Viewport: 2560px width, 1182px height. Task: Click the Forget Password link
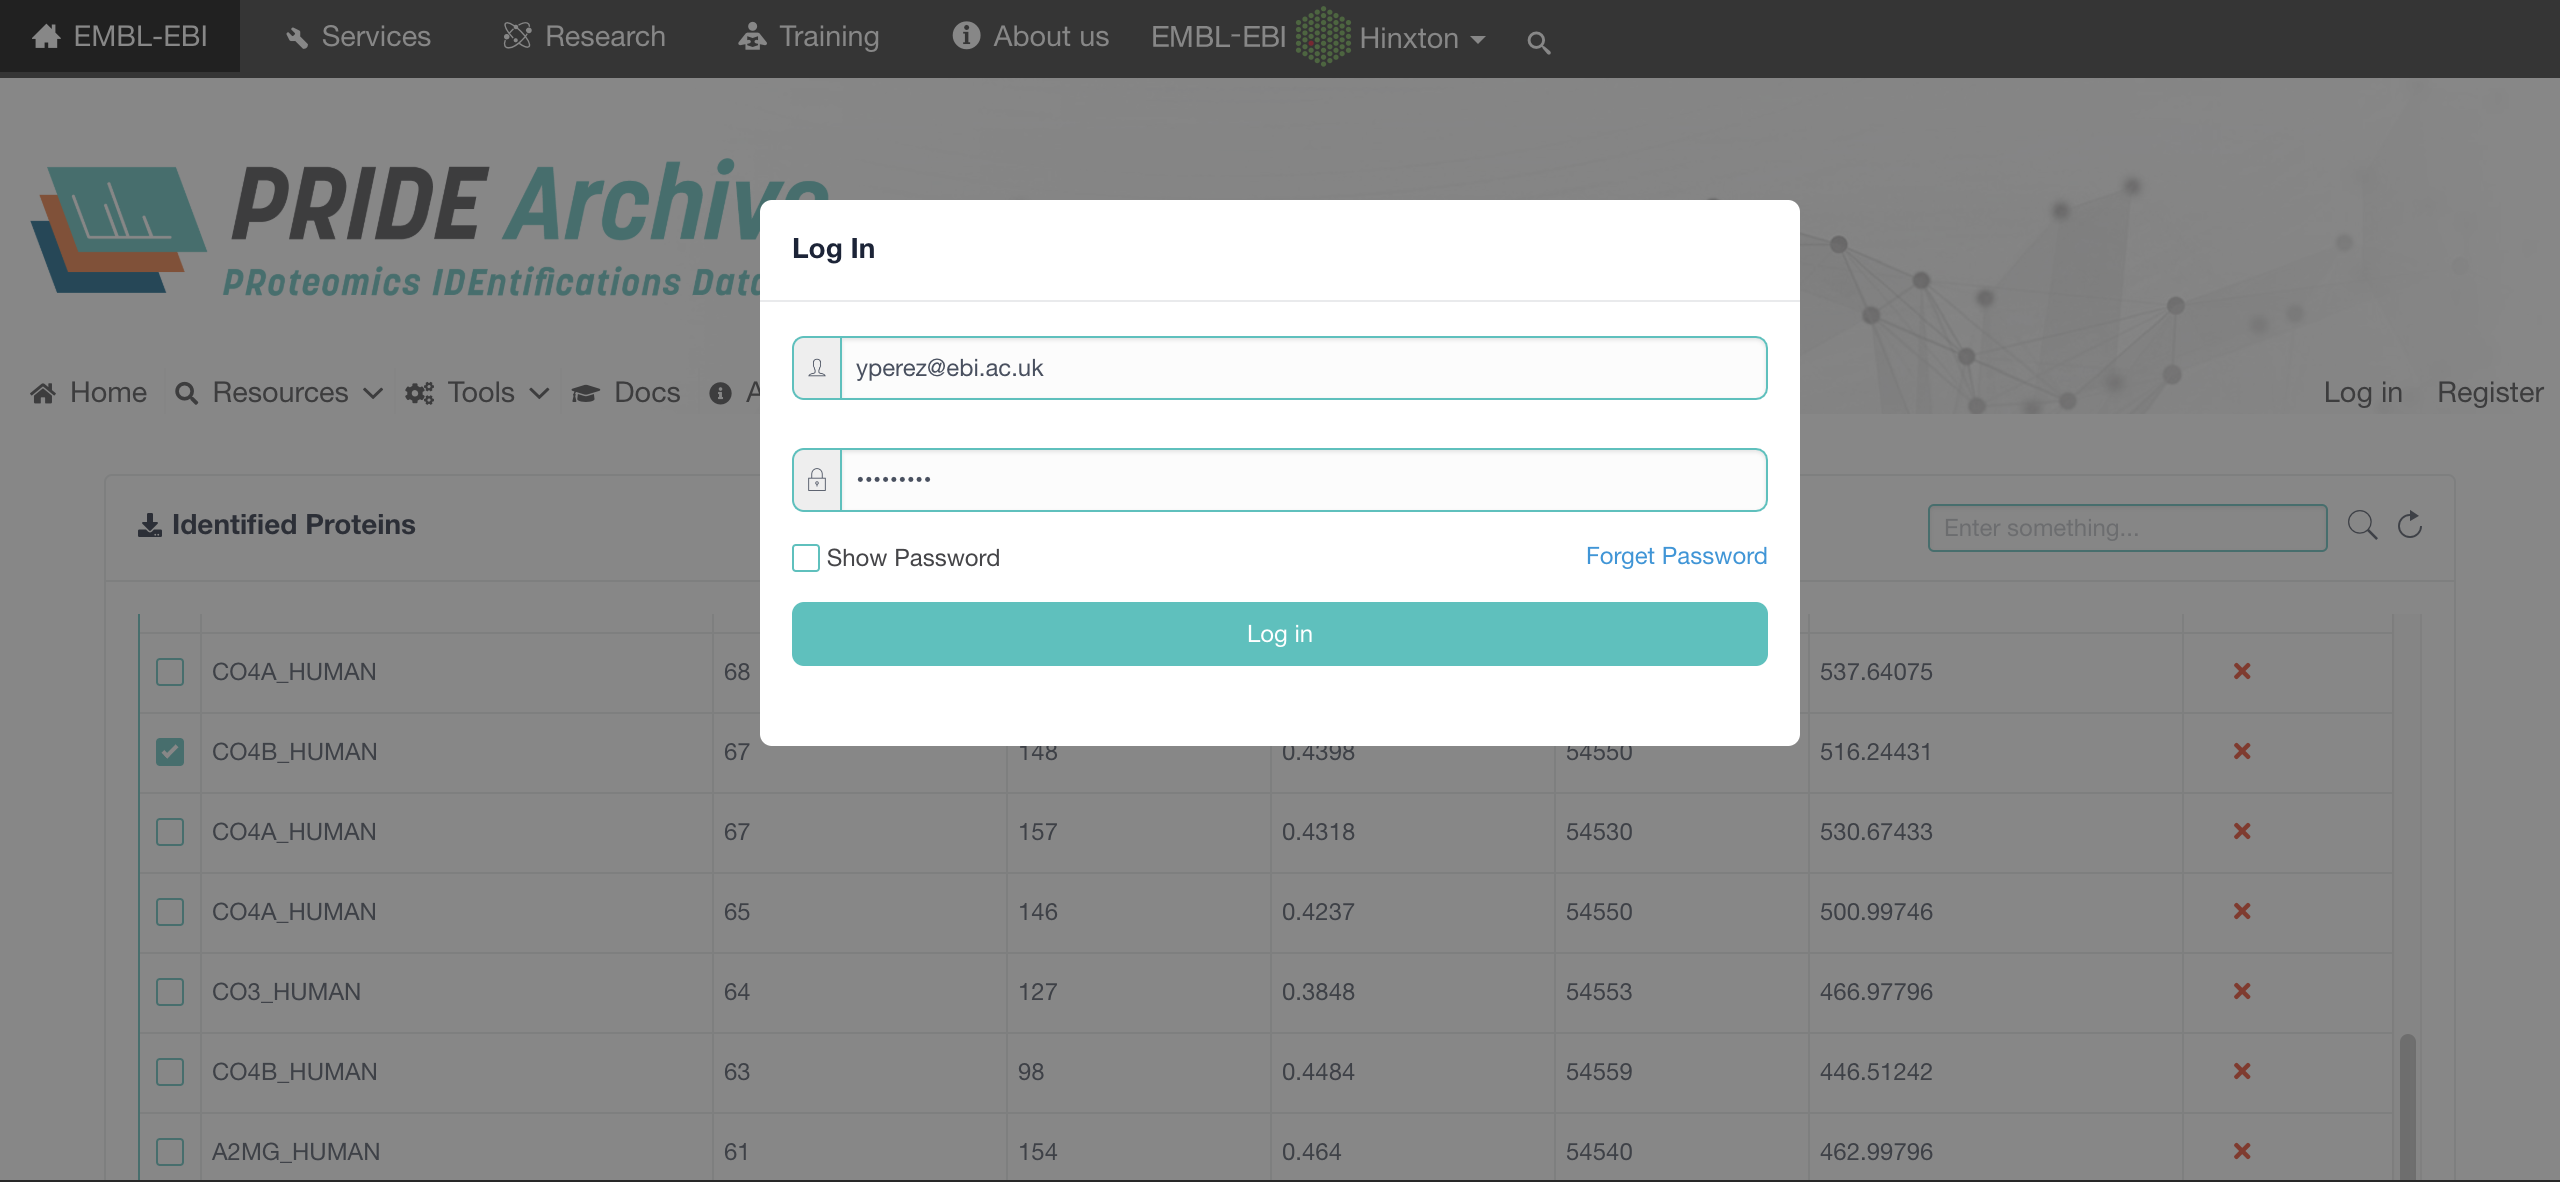[x=1676, y=556]
